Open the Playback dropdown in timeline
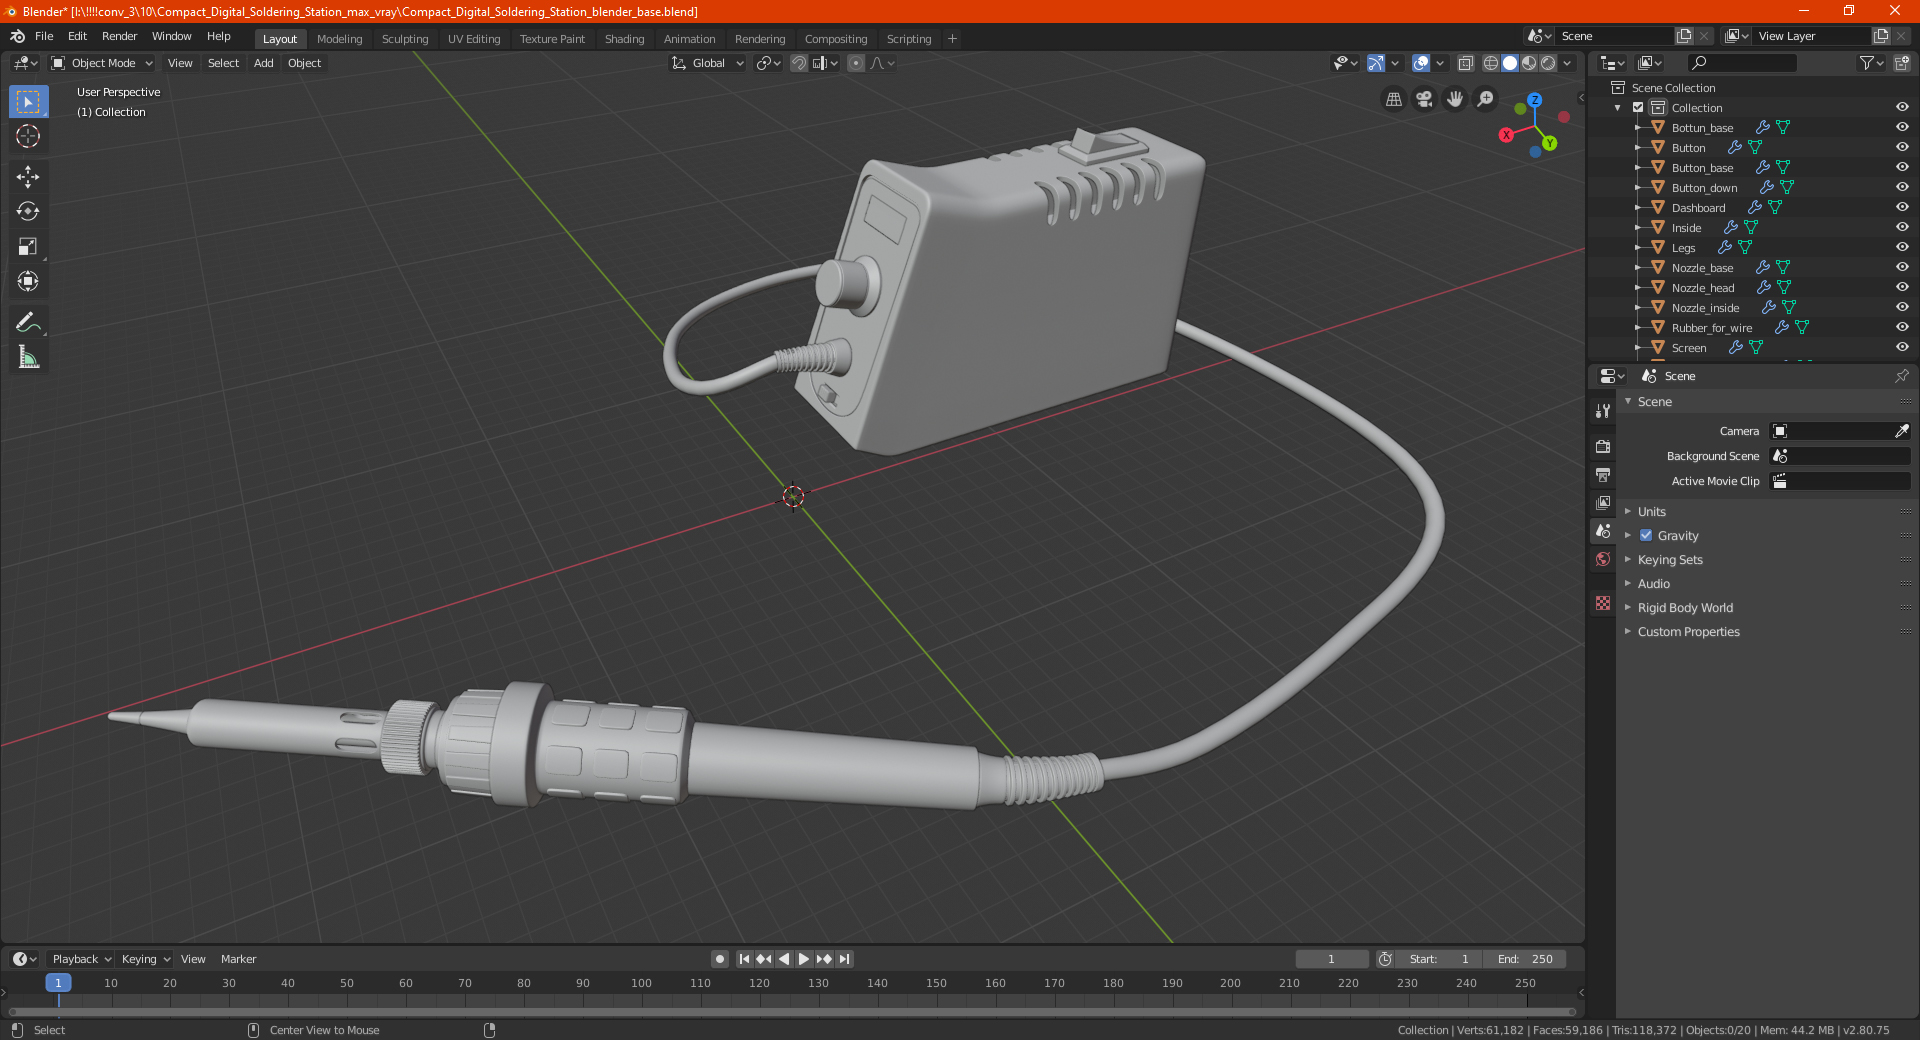 81,959
